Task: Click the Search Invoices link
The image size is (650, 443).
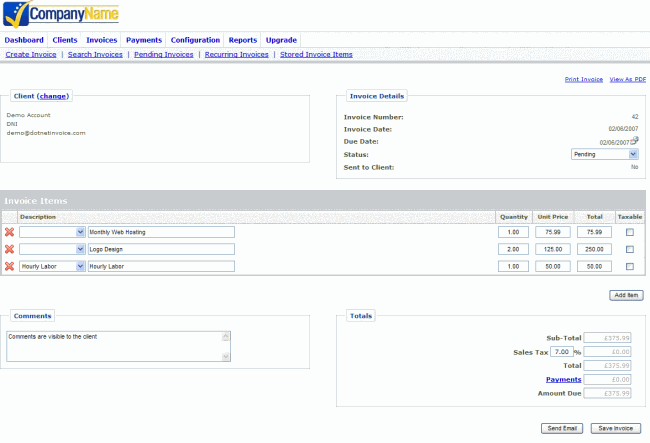Action: (95, 54)
